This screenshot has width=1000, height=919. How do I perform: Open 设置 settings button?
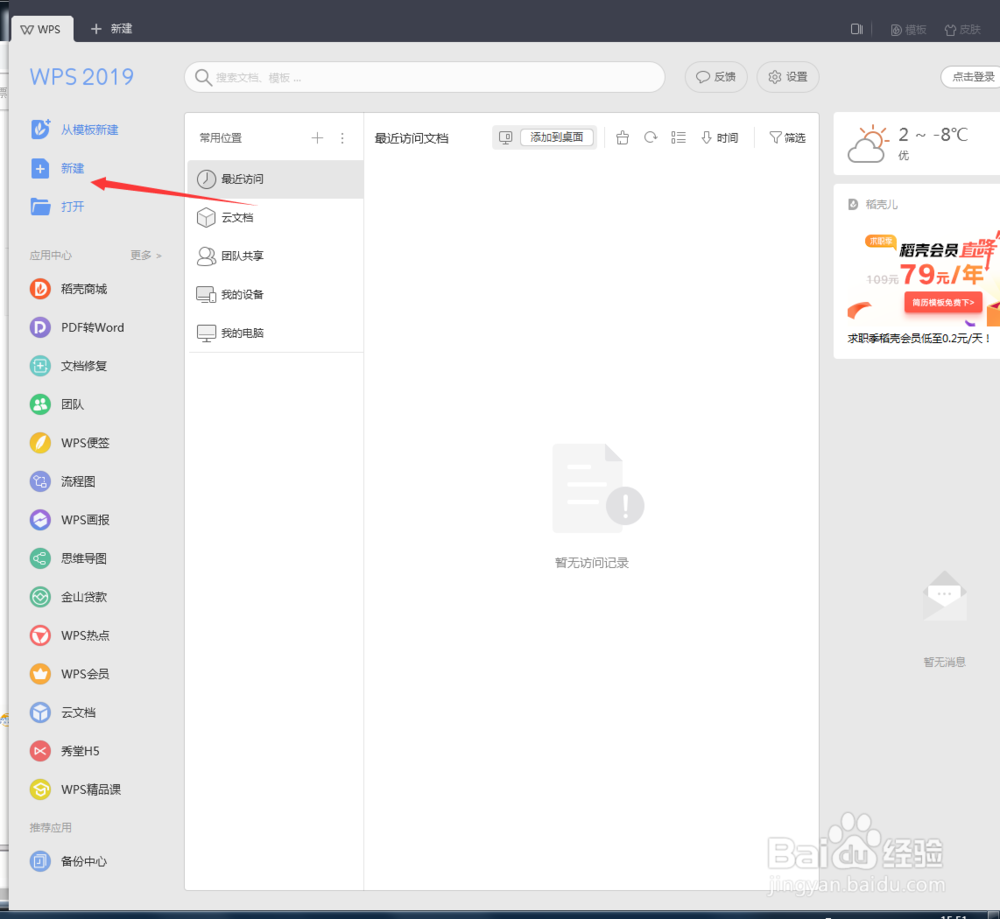(x=788, y=77)
